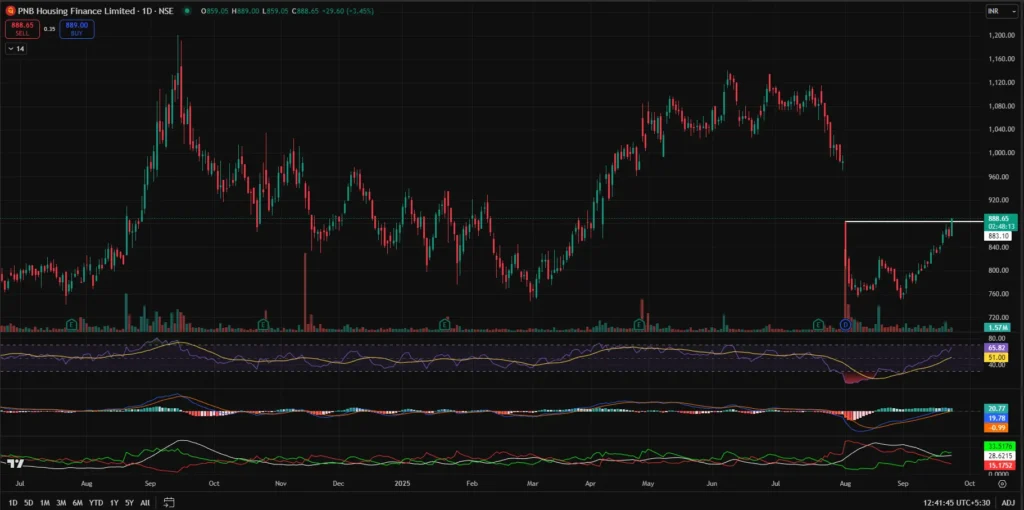Image resolution: width=1024 pixels, height=510 pixels.
Task: Select the white horizontal line label 883.10
Action: [x=998, y=236]
